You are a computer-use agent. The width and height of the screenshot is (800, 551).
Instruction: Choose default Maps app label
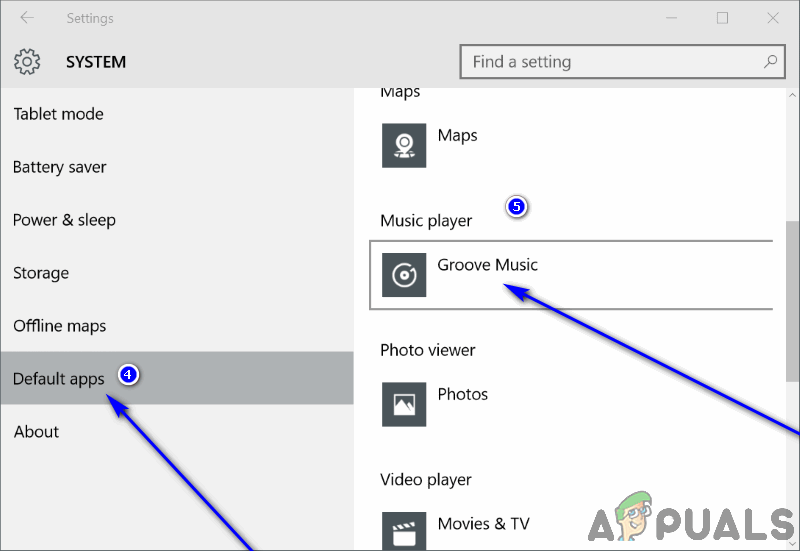[457, 136]
